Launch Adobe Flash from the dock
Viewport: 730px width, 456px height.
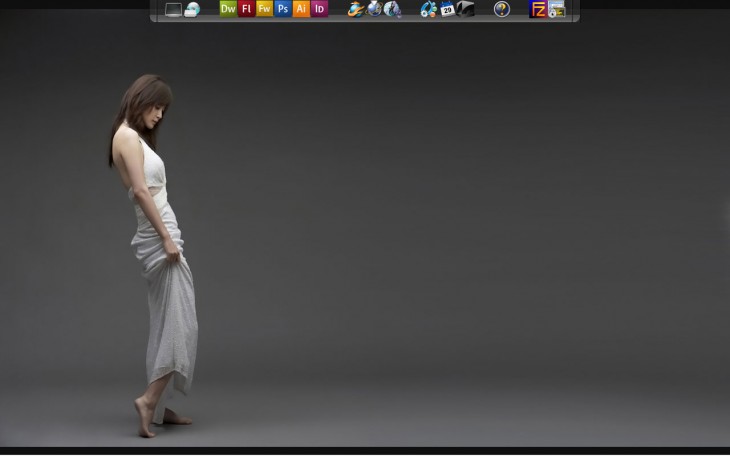pos(246,9)
